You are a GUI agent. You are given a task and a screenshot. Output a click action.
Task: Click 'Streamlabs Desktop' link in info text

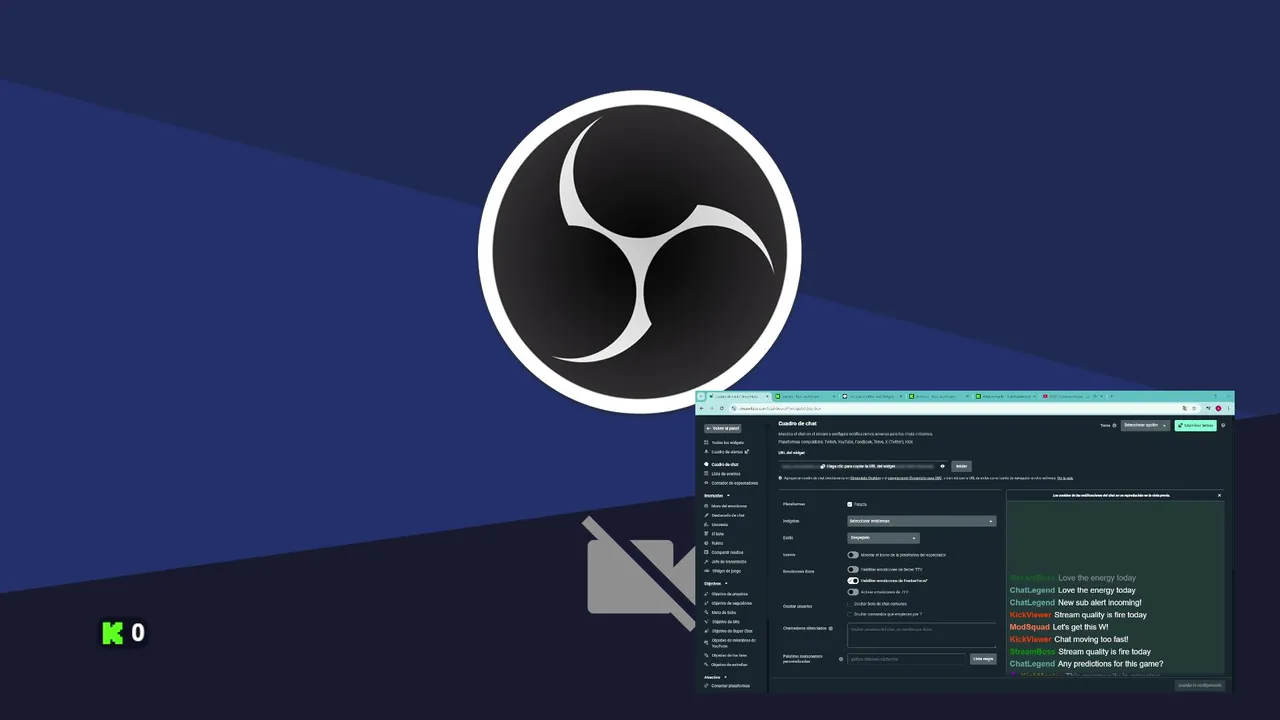(865, 478)
